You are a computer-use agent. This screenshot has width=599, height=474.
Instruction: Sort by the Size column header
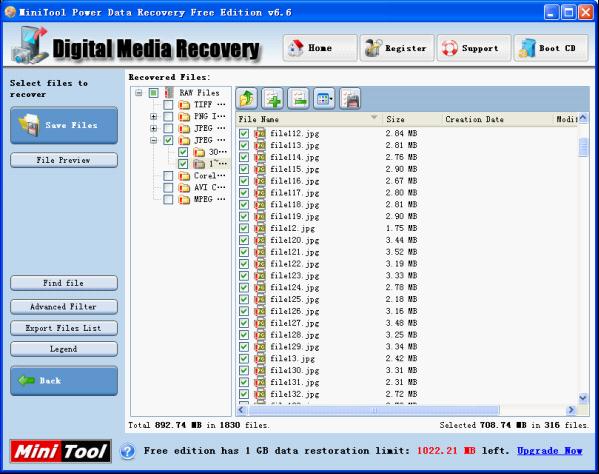click(x=412, y=119)
